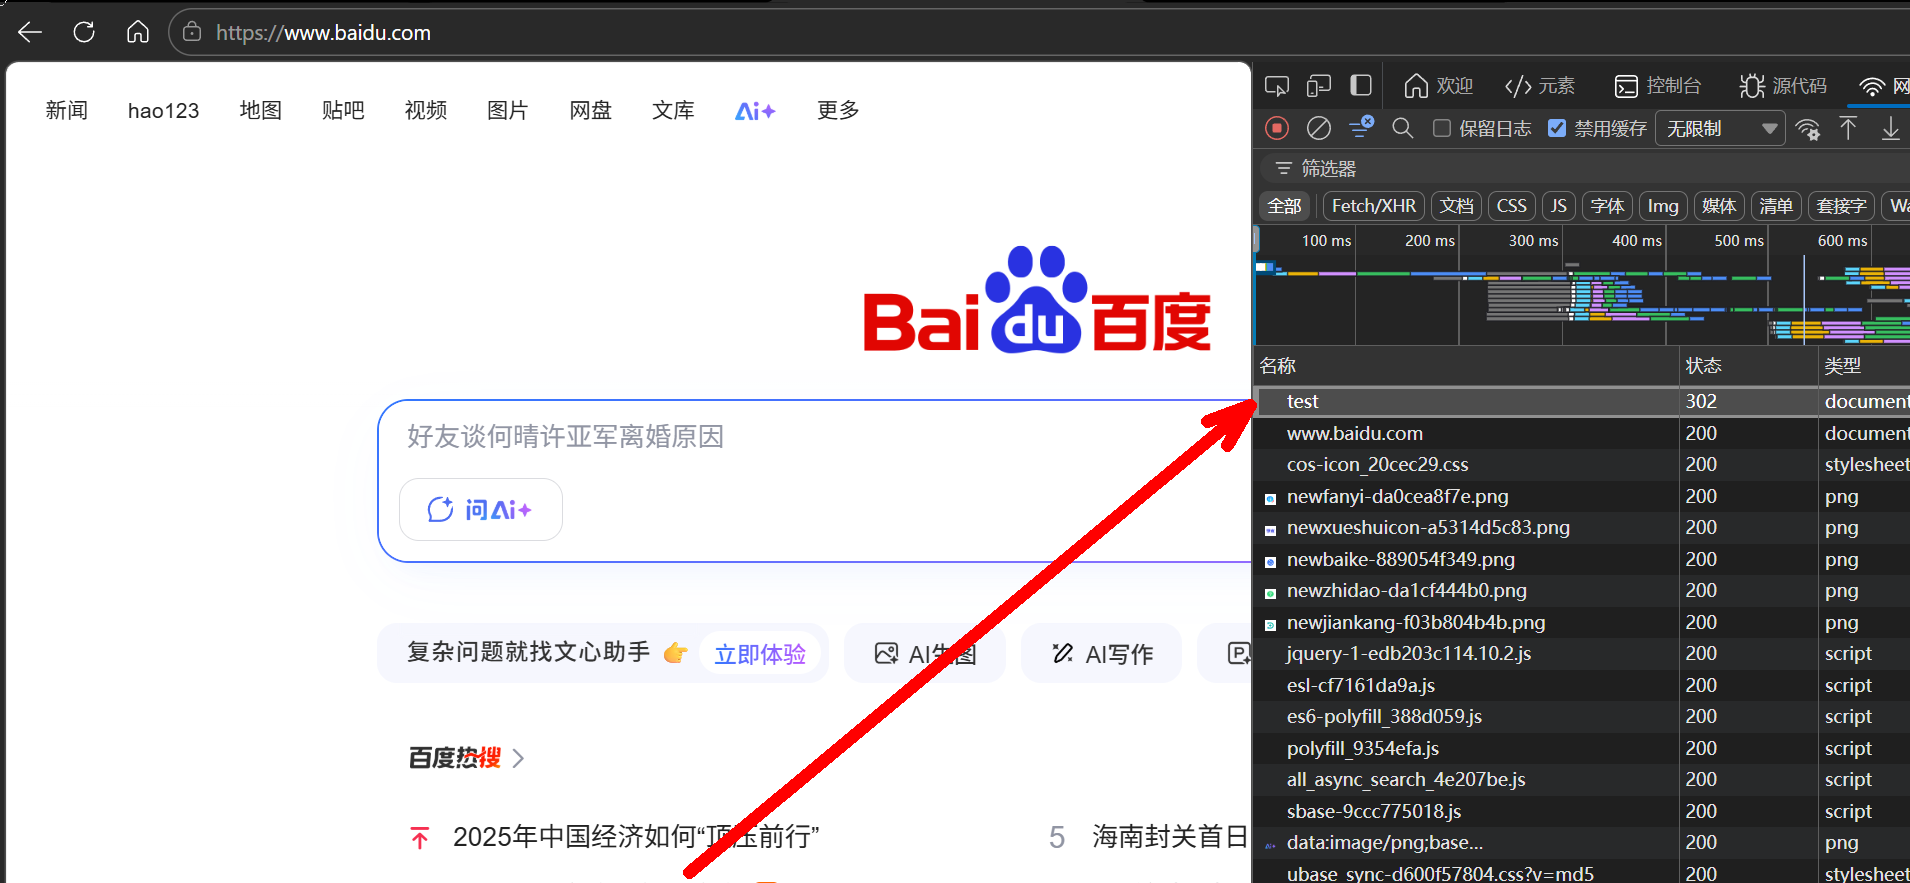This screenshot has height=883, width=1910.
Task: Stop recording network log
Action: click(1277, 128)
